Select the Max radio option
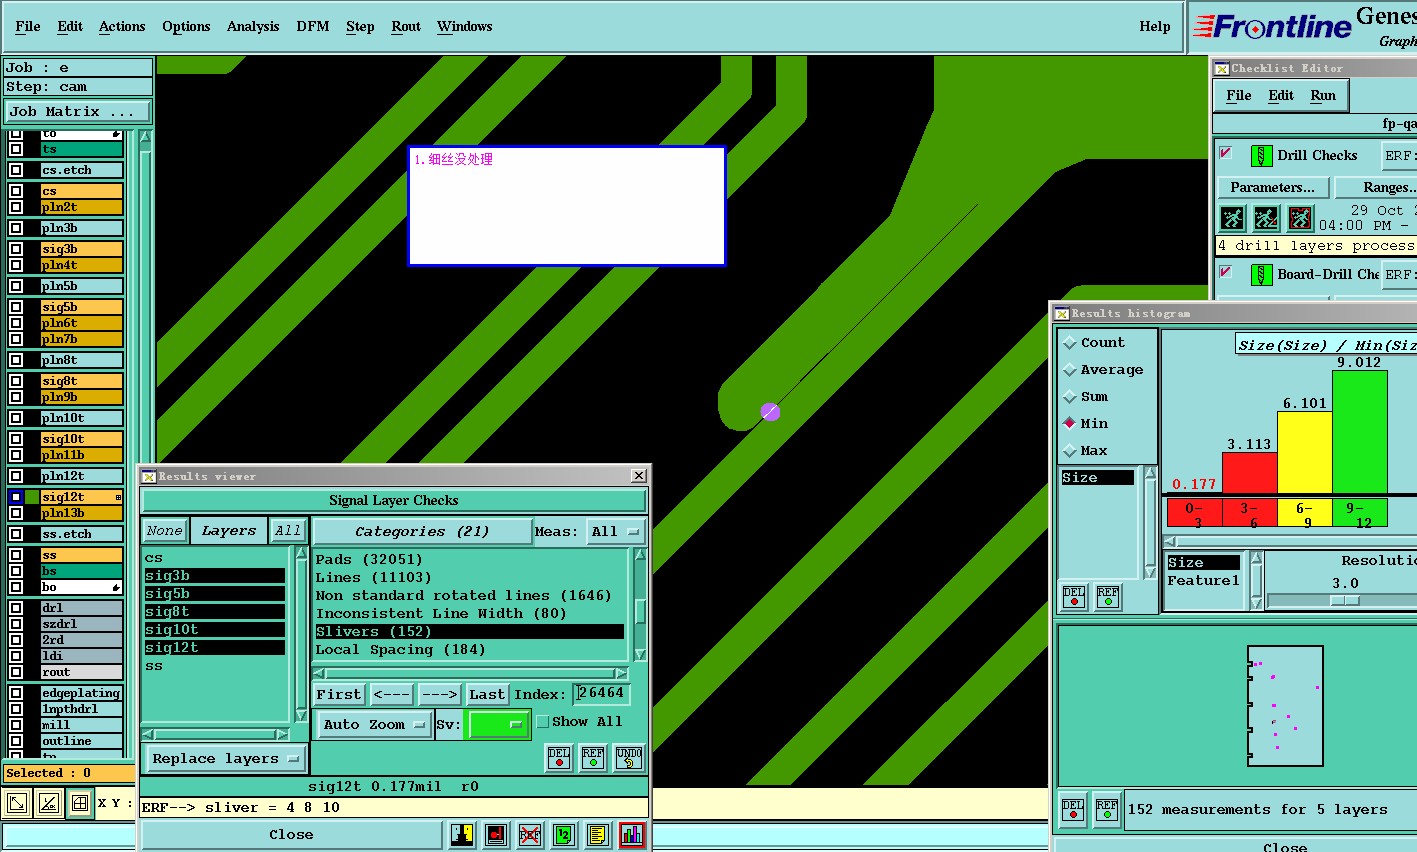 [1070, 451]
